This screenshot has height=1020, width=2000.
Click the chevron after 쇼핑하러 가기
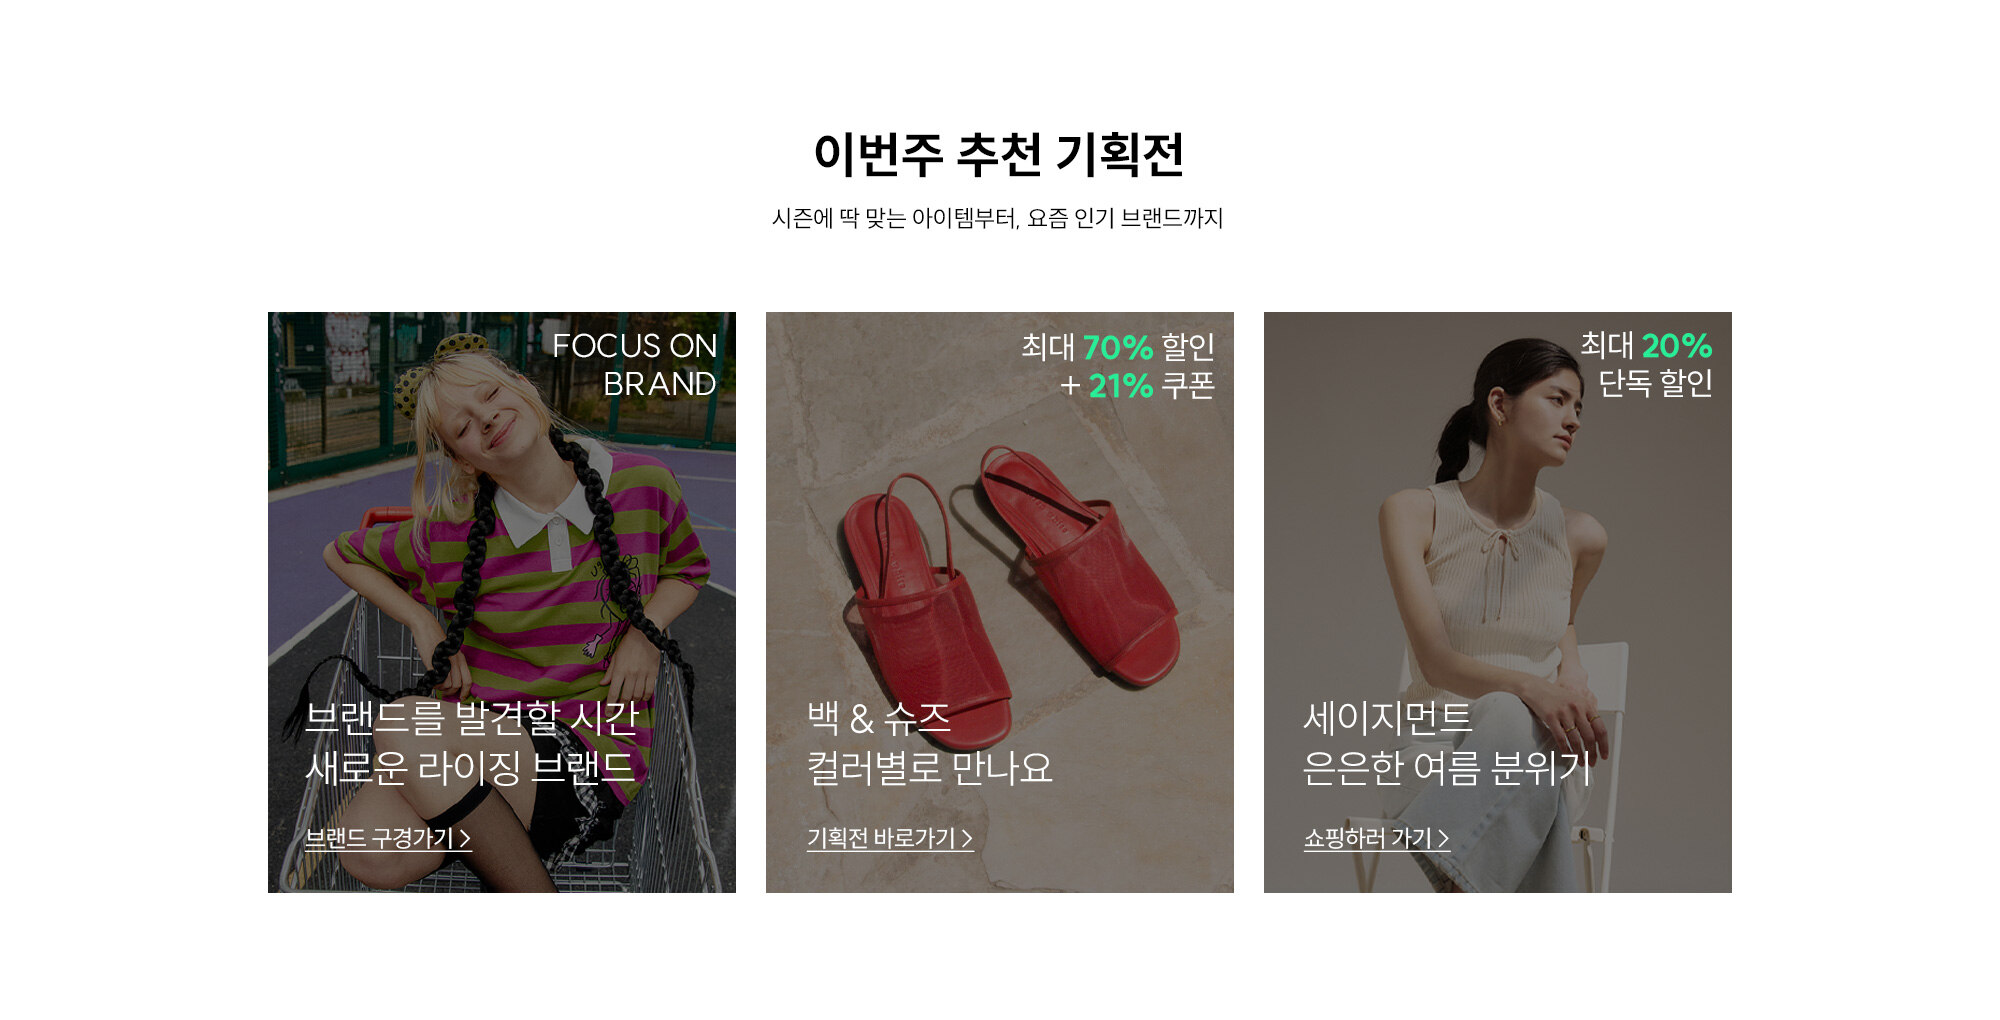click(x=1444, y=839)
